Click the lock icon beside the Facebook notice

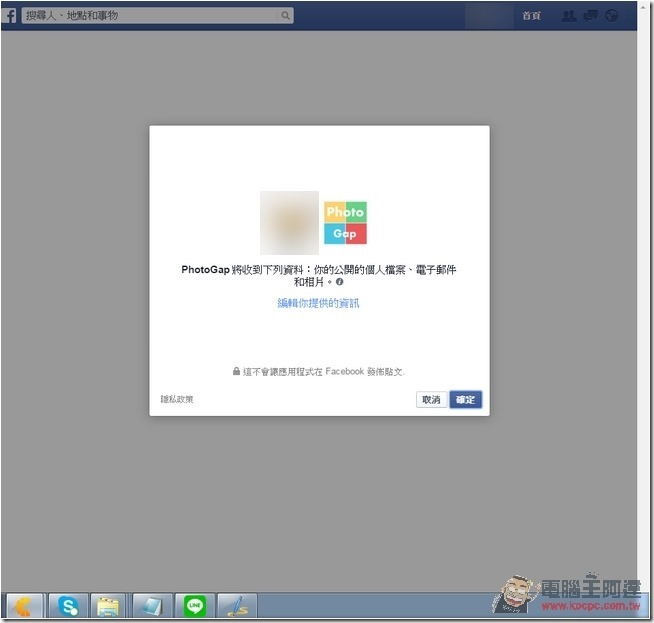click(236, 371)
